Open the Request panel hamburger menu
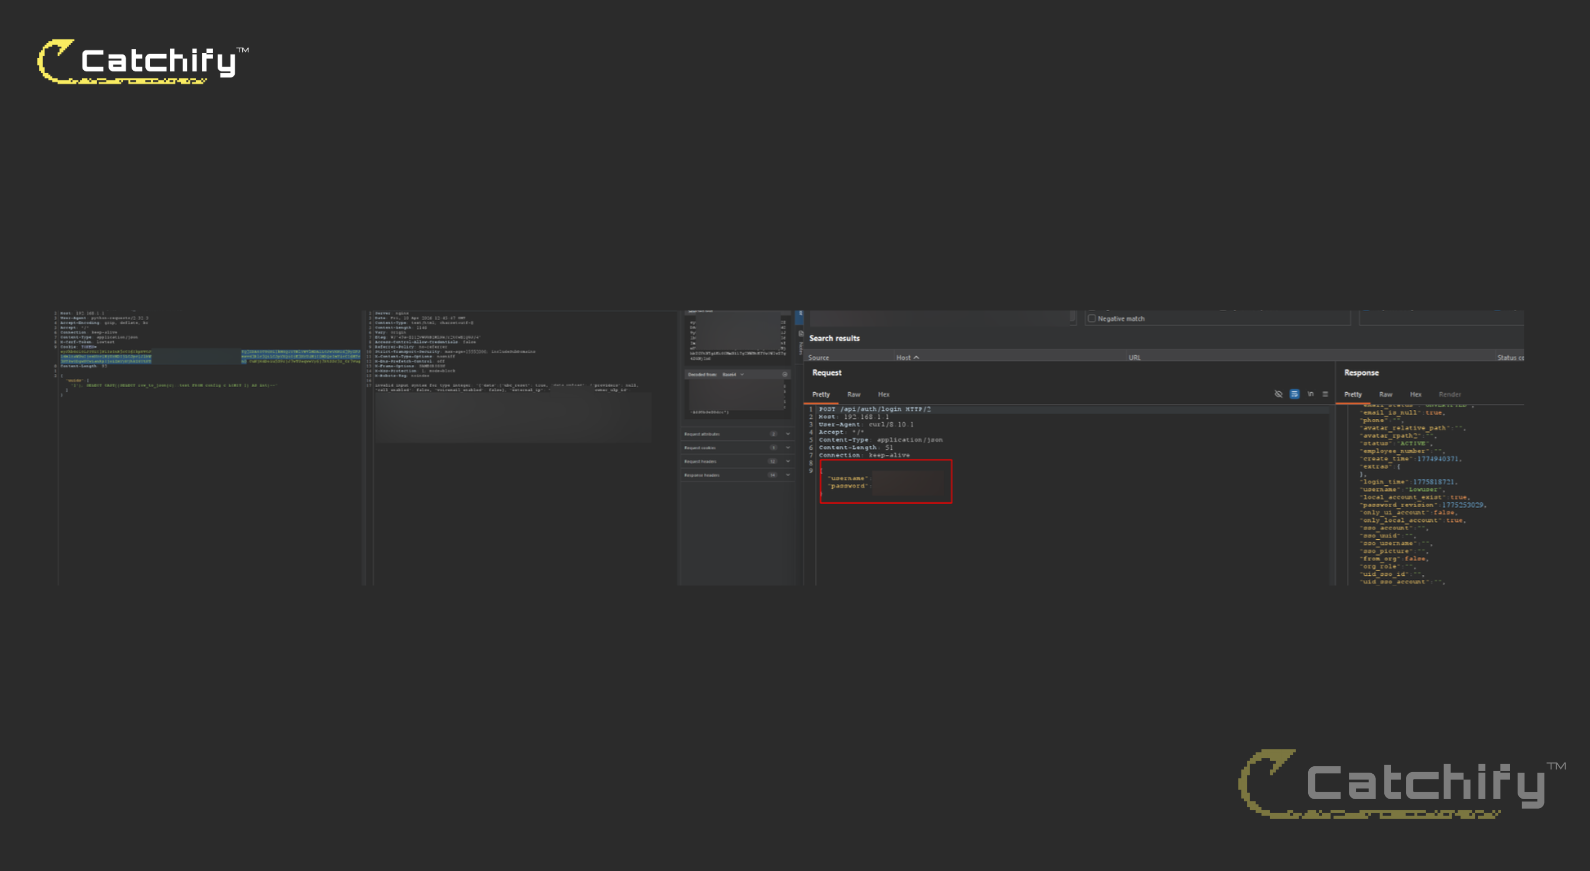Image resolution: width=1590 pixels, height=871 pixels. pos(1325,394)
